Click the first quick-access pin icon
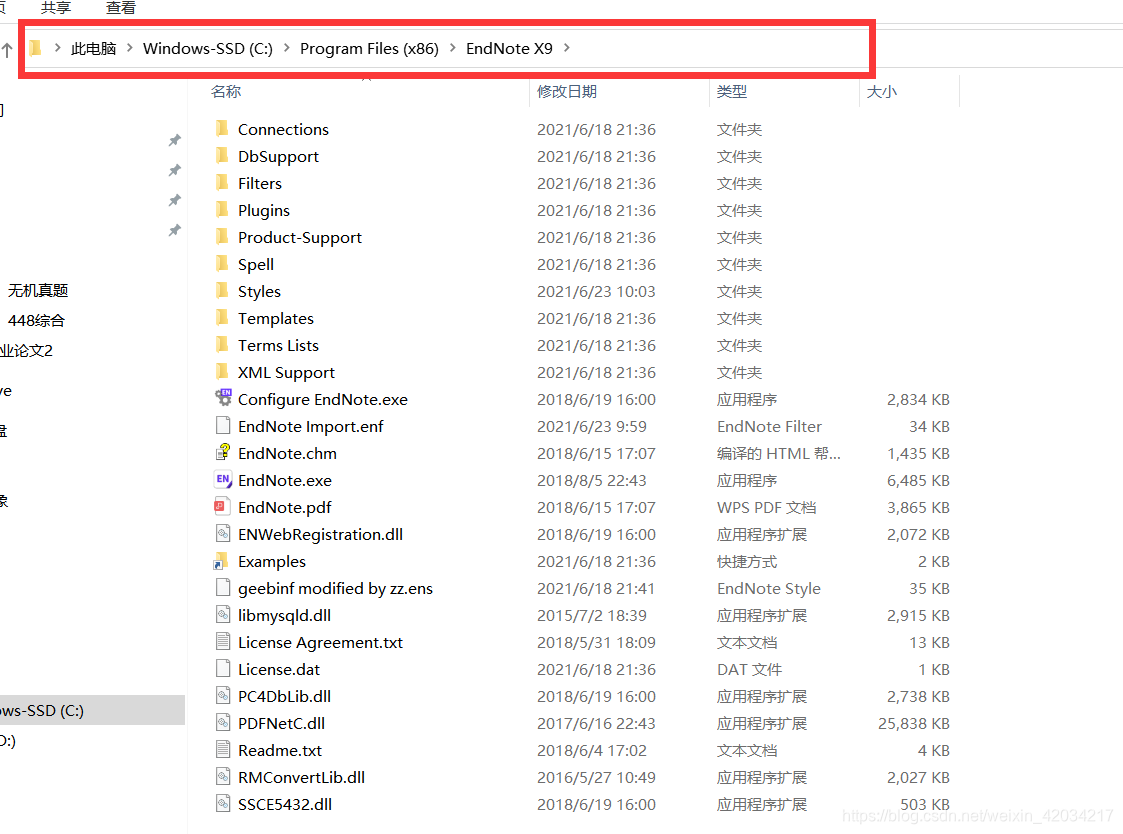 (x=174, y=140)
